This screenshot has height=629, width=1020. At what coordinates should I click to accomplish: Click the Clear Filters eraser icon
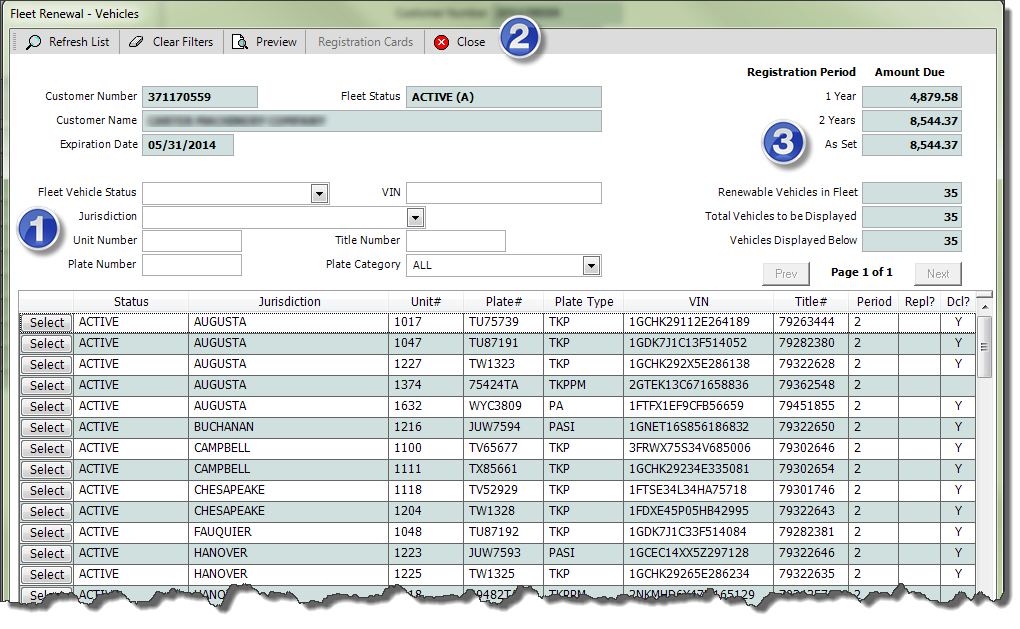(x=137, y=42)
